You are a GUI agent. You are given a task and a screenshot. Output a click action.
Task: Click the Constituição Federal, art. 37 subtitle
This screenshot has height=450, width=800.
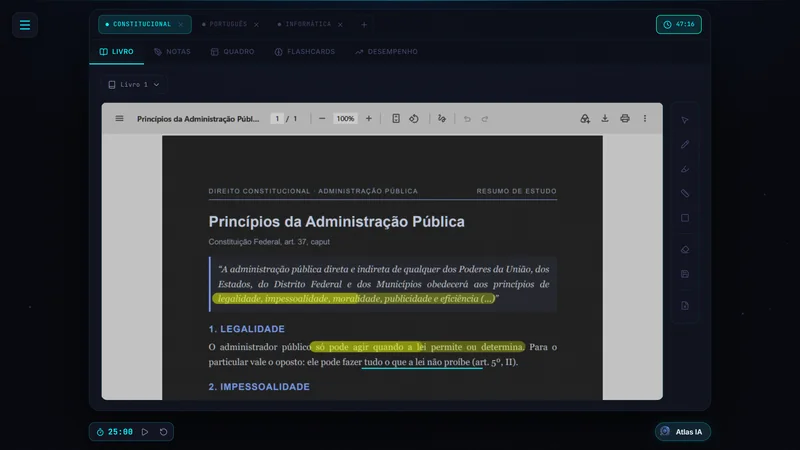coord(269,242)
